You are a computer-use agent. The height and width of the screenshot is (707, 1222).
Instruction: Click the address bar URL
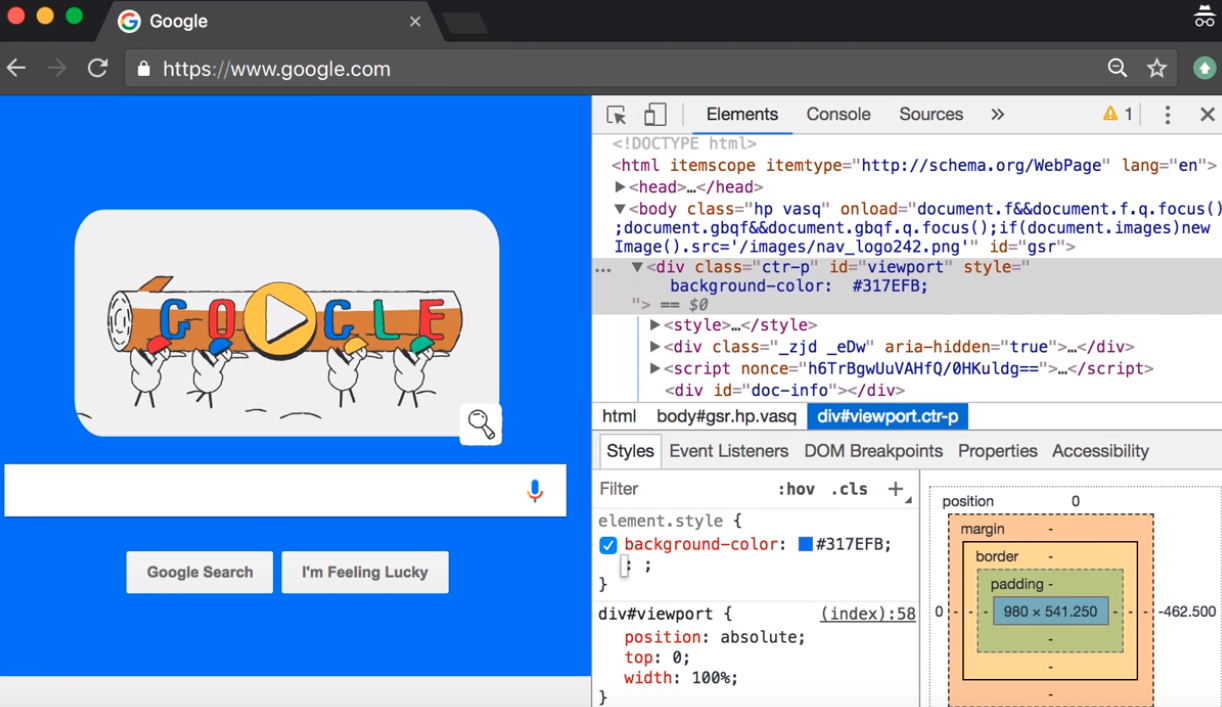tap(277, 69)
